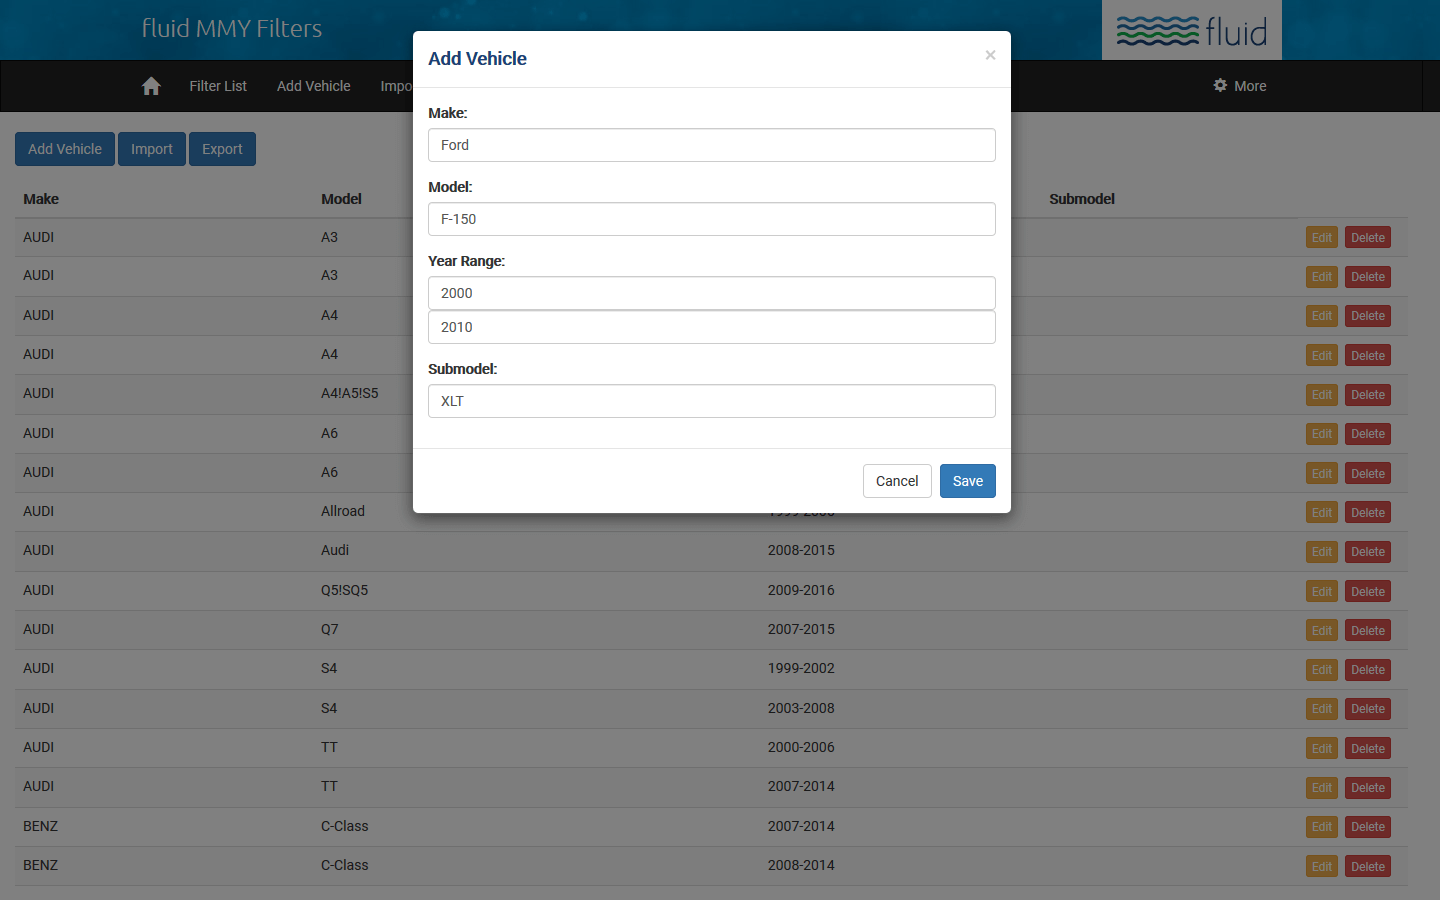The height and width of the screenshot is (900, 1440).
Task: Edit the AUDI Q7 row
Action: (1321, 631)
